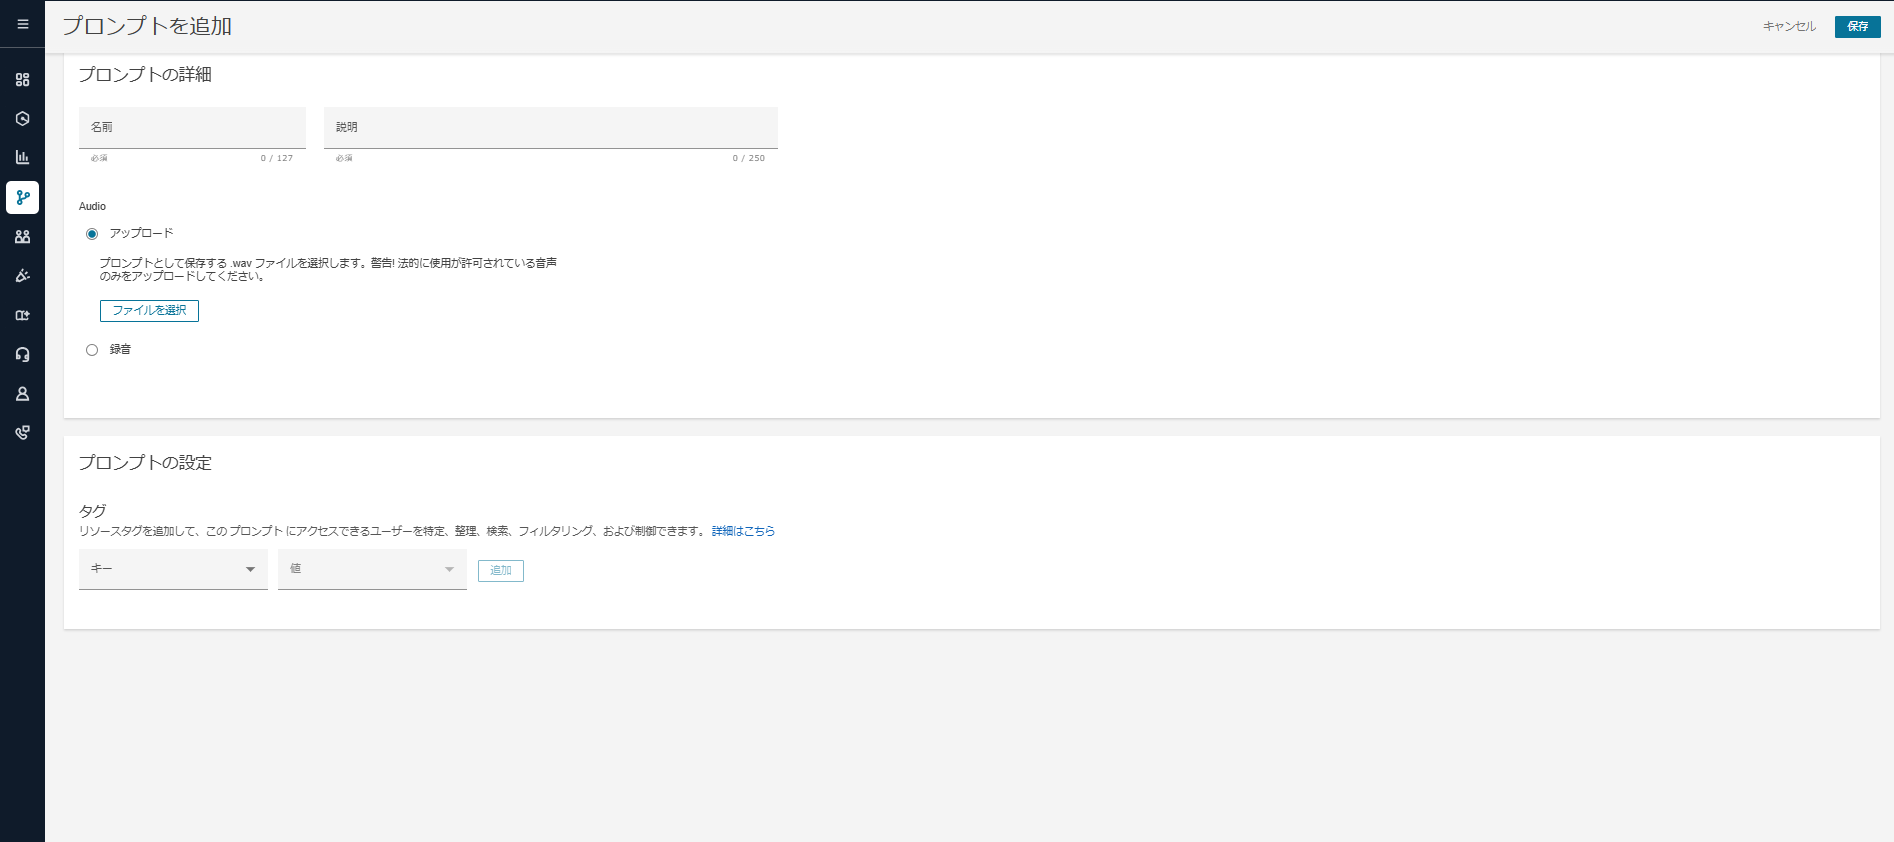Screen dimensions: 1894x842
Task: Click into the 名前 input field
Action: [192, 128]
